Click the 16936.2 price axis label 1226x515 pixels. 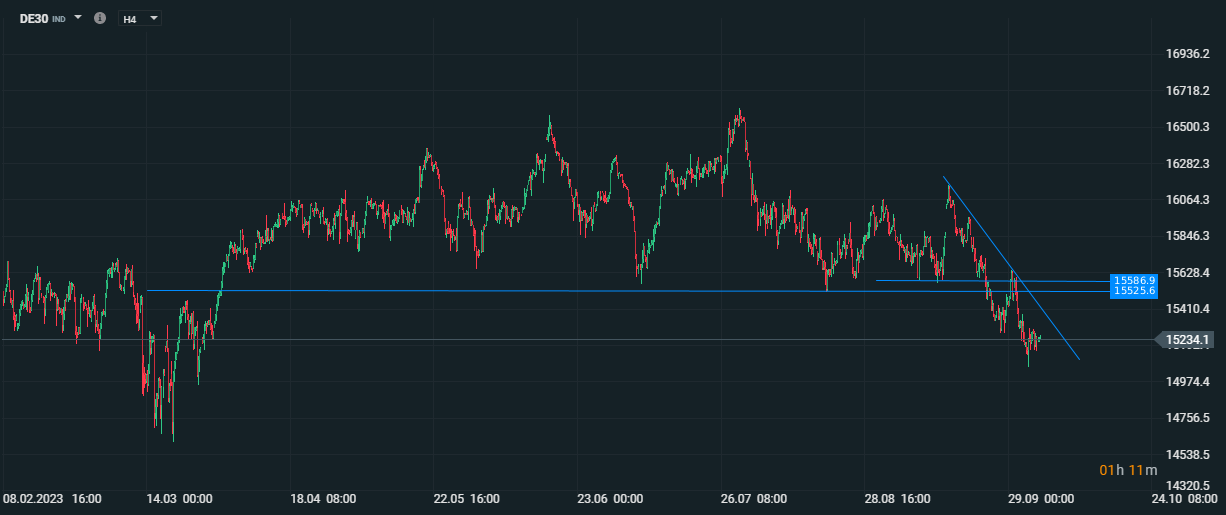pyautogui.click(x=1187, y=54)
